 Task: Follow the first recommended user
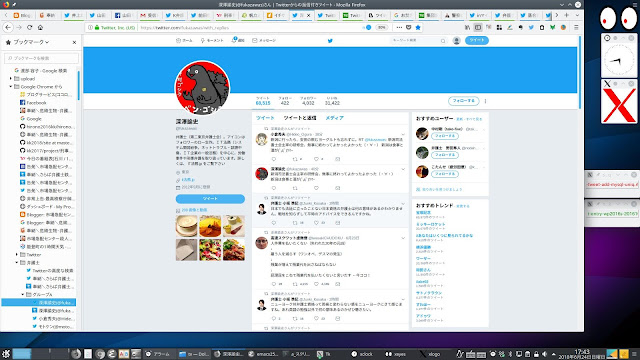[x=444, y=136]
